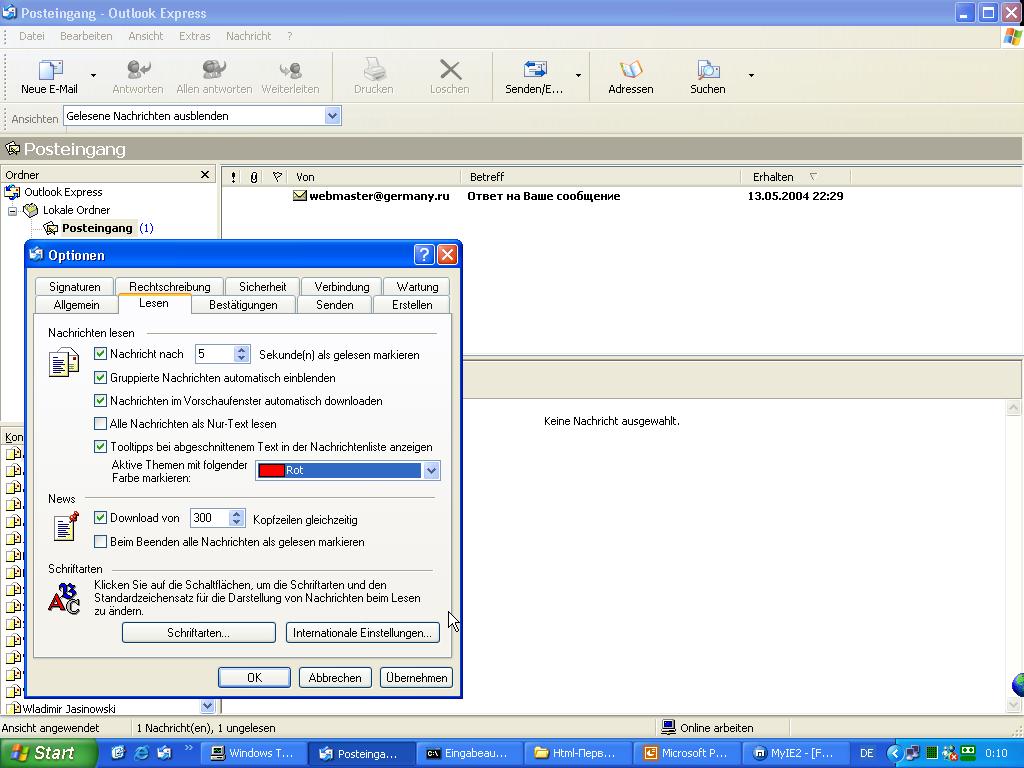Sort by the flag column icon
The height and width of the screenshot is (768, 1024).
(277, 177)
